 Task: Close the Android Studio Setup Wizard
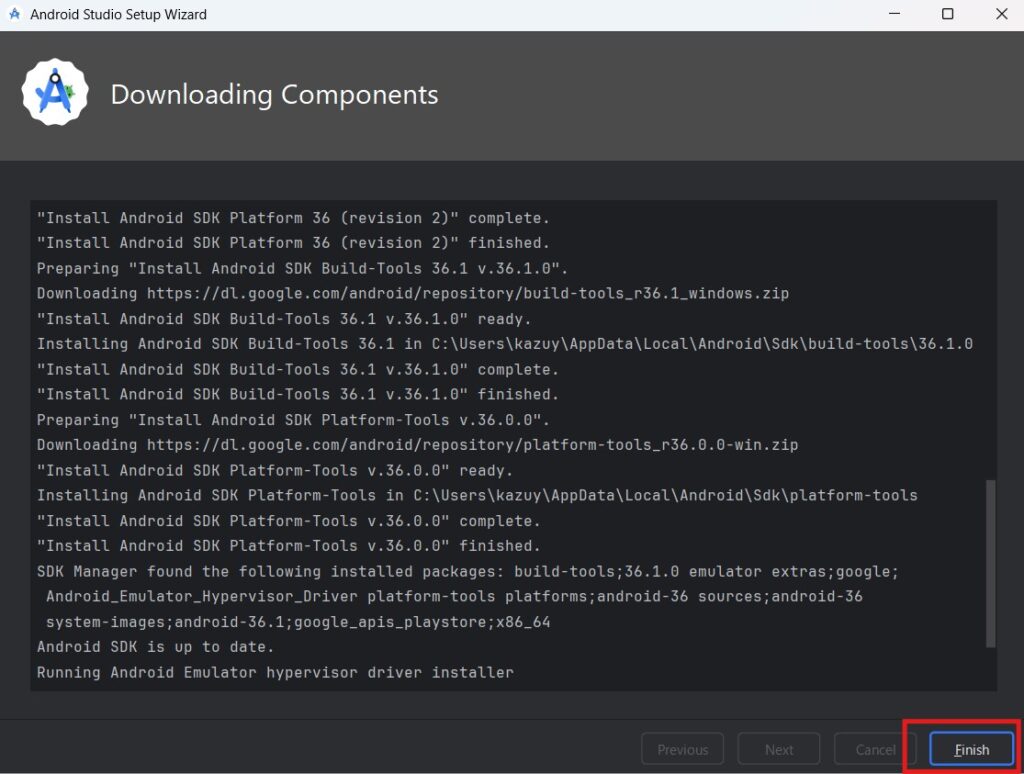pos(1001,15)
